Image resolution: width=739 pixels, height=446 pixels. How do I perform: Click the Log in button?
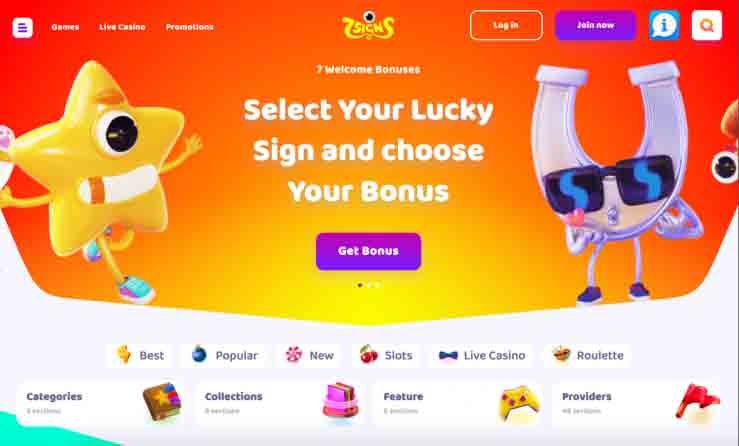pos(506,25)
